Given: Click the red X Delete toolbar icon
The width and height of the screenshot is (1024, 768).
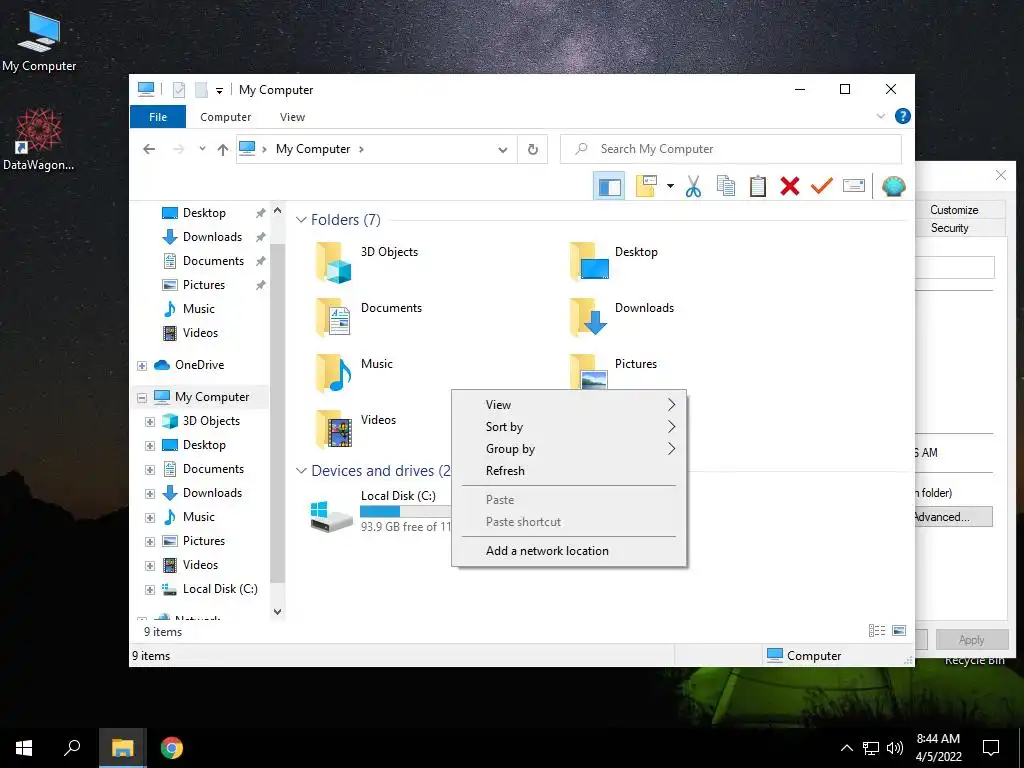Looking at the screenshot, I should (x=790, y=186).
